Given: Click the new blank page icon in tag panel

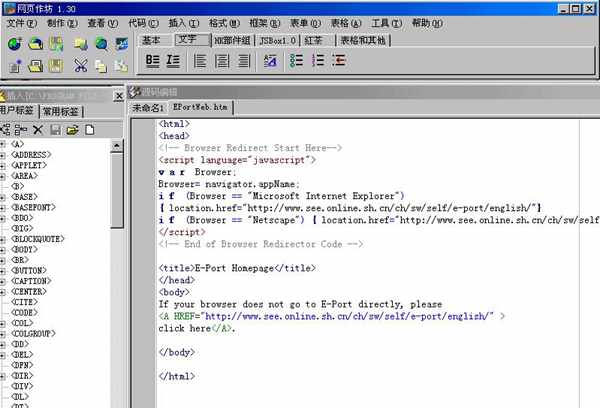Looking at the screenshot, I should pyautogui.click(x=90, y=130).
